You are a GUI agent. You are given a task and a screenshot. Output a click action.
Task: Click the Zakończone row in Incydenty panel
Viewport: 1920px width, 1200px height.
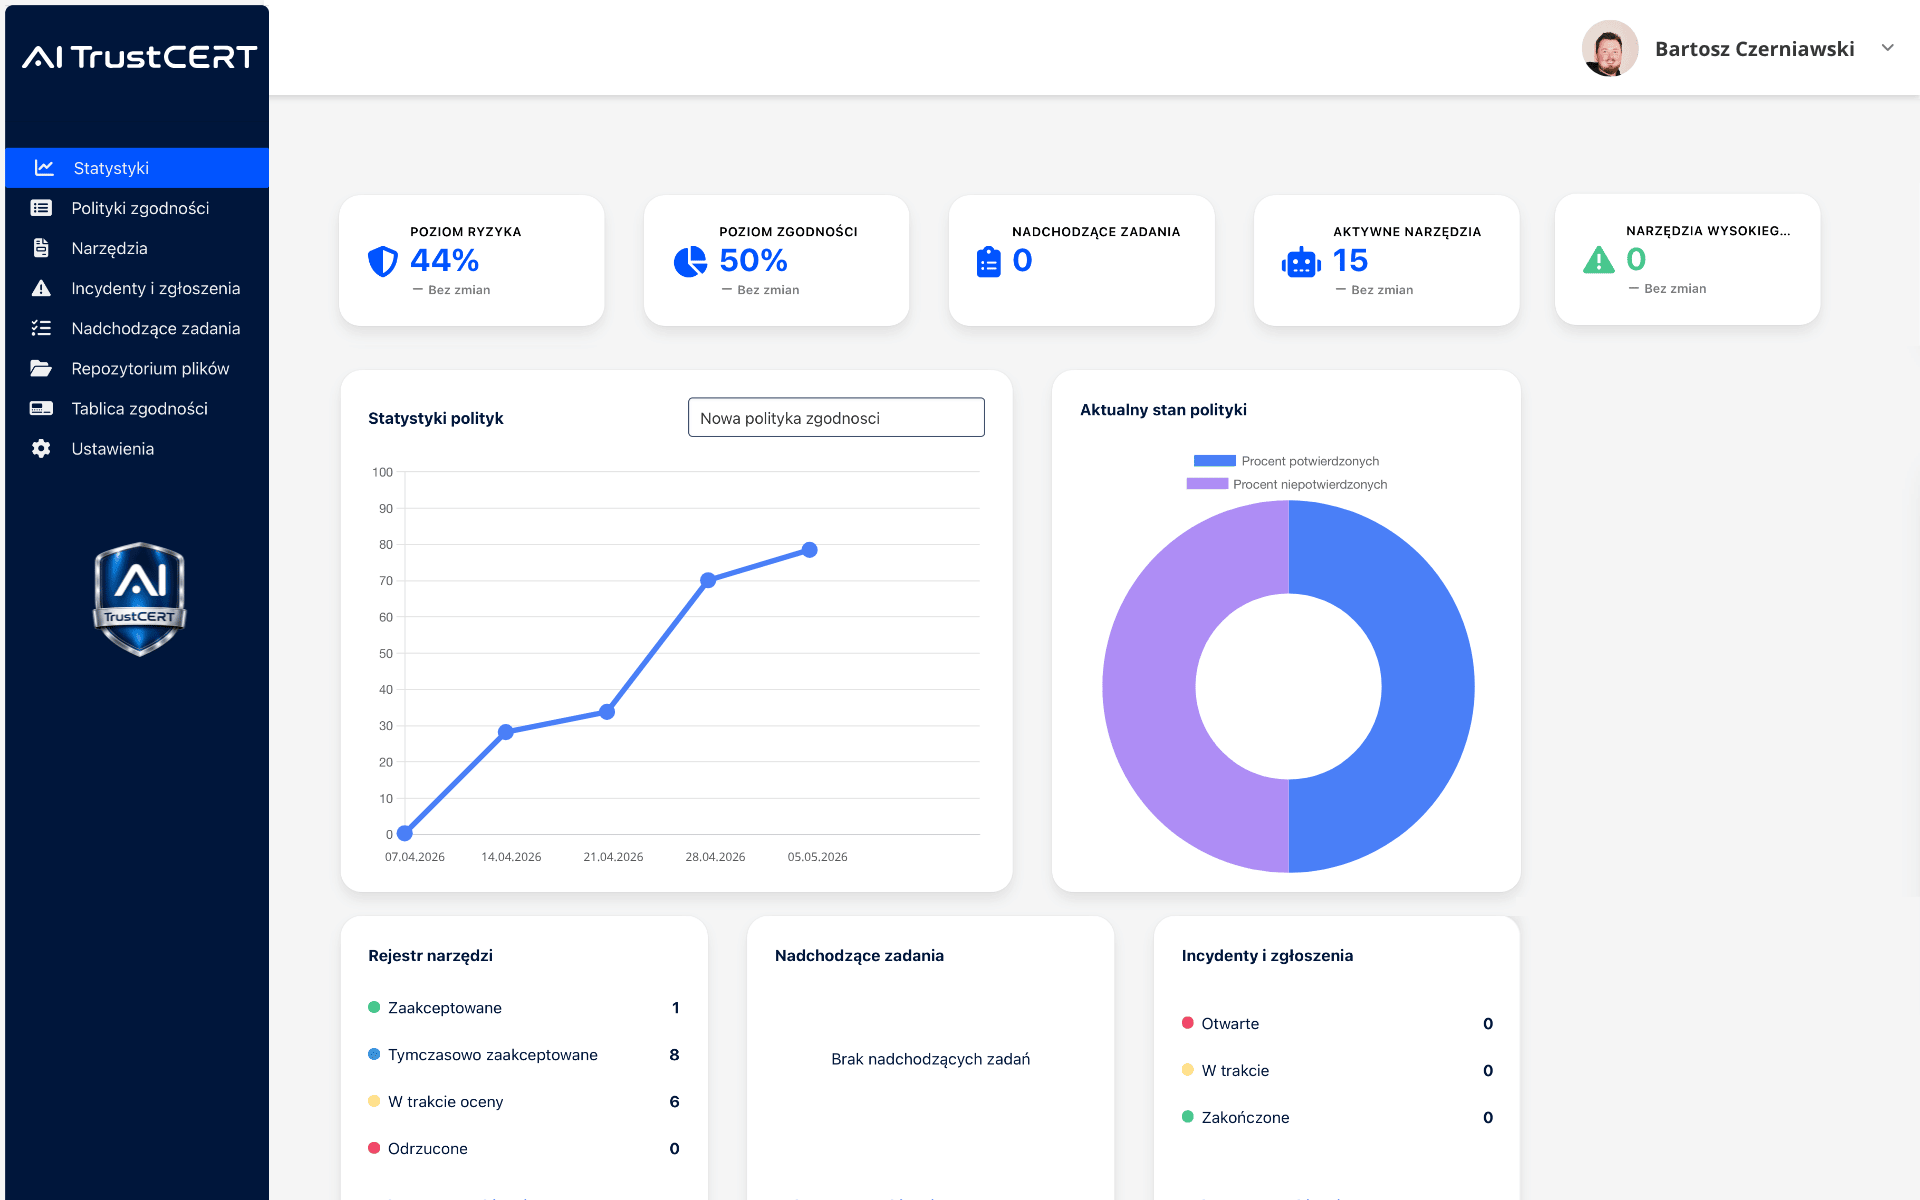1337,1118
